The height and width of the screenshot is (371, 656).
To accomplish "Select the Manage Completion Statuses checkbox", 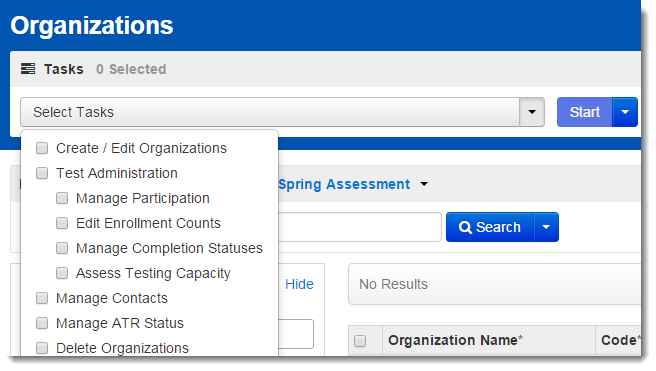I will [62, 248].
